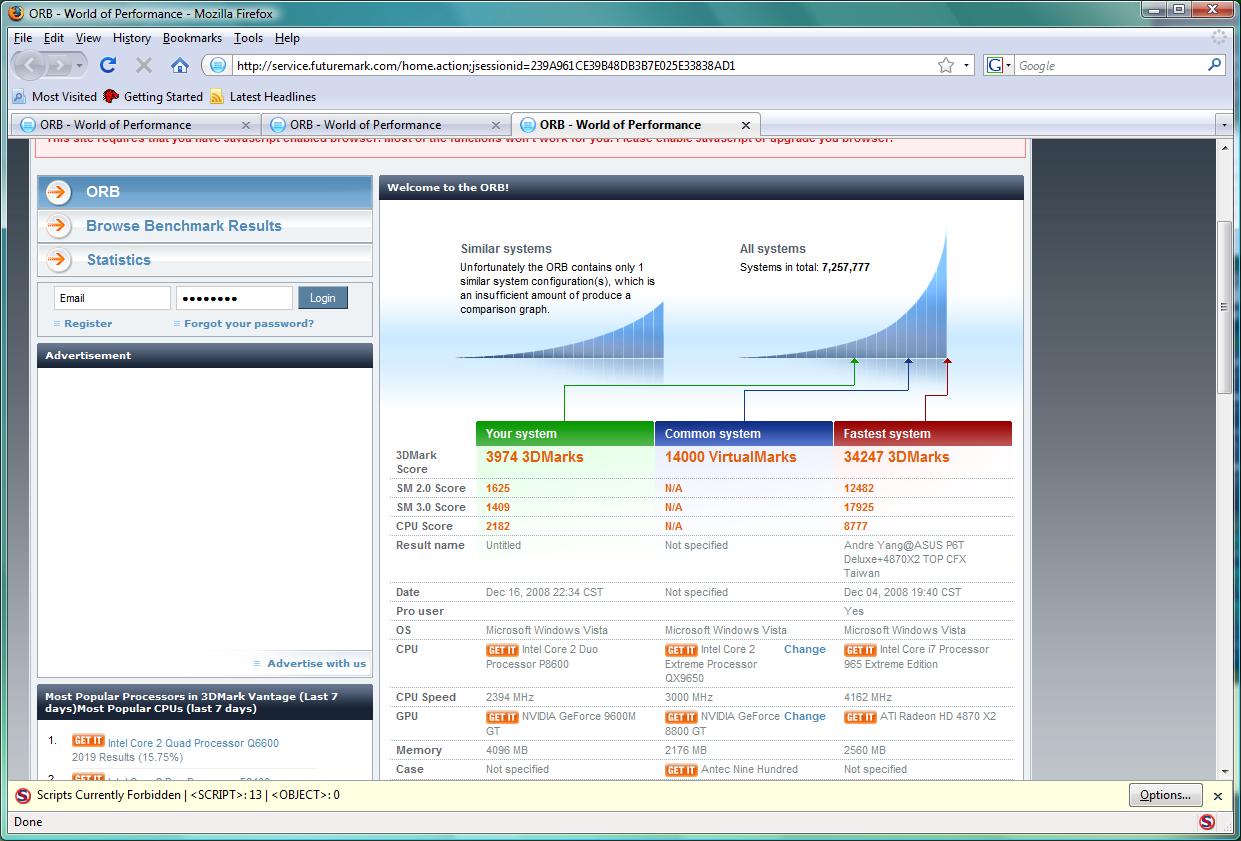Click GET IT badge for Core 2 Duo P8600
The width and height of the screenshot is (1241, 841).
pyautogui.click(x=502, y=650)
